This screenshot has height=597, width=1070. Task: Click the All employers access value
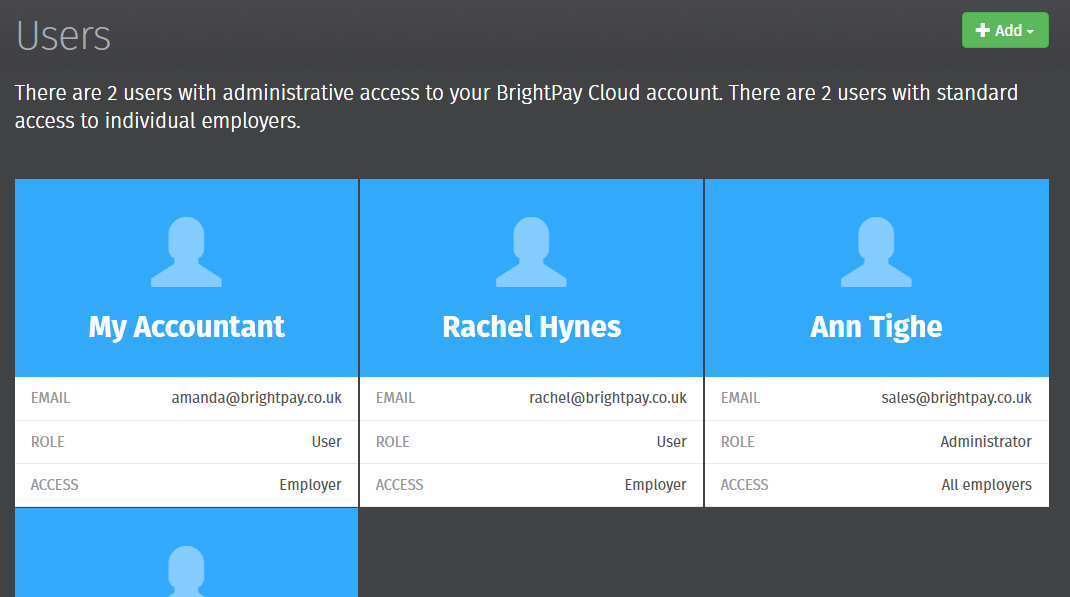(x=986, y=485)
